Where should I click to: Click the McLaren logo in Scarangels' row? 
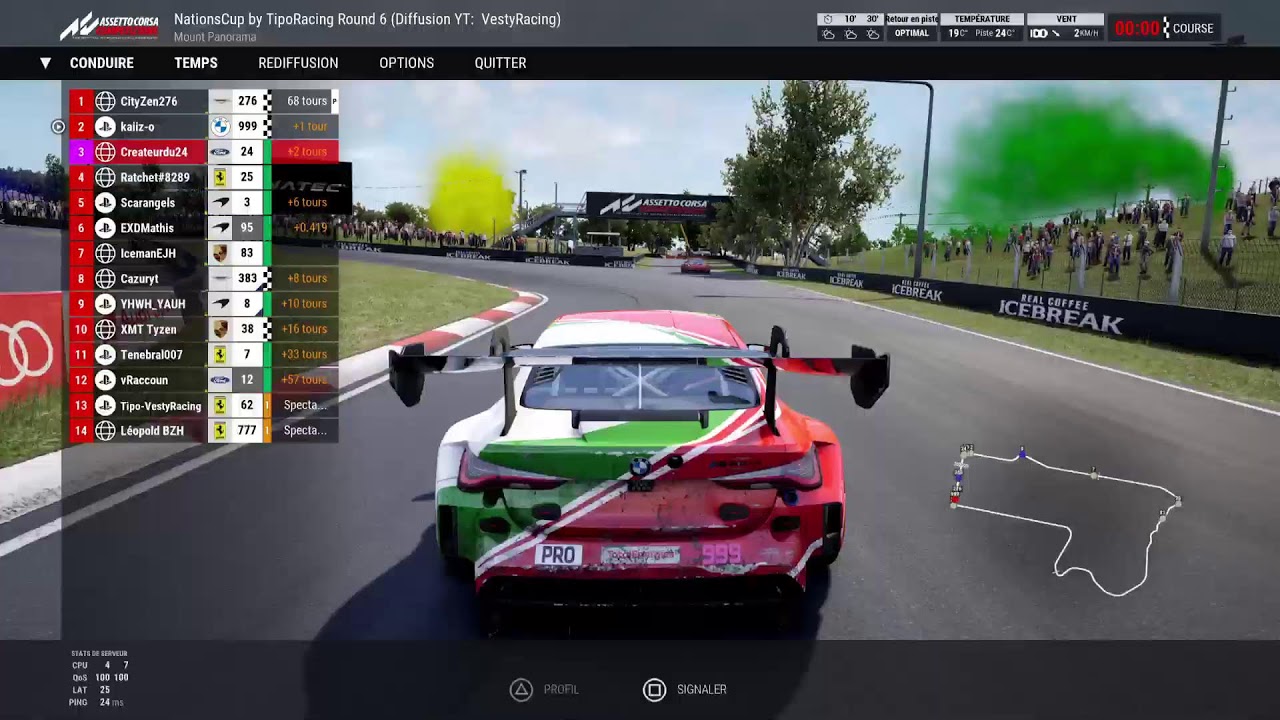point(220,203)
